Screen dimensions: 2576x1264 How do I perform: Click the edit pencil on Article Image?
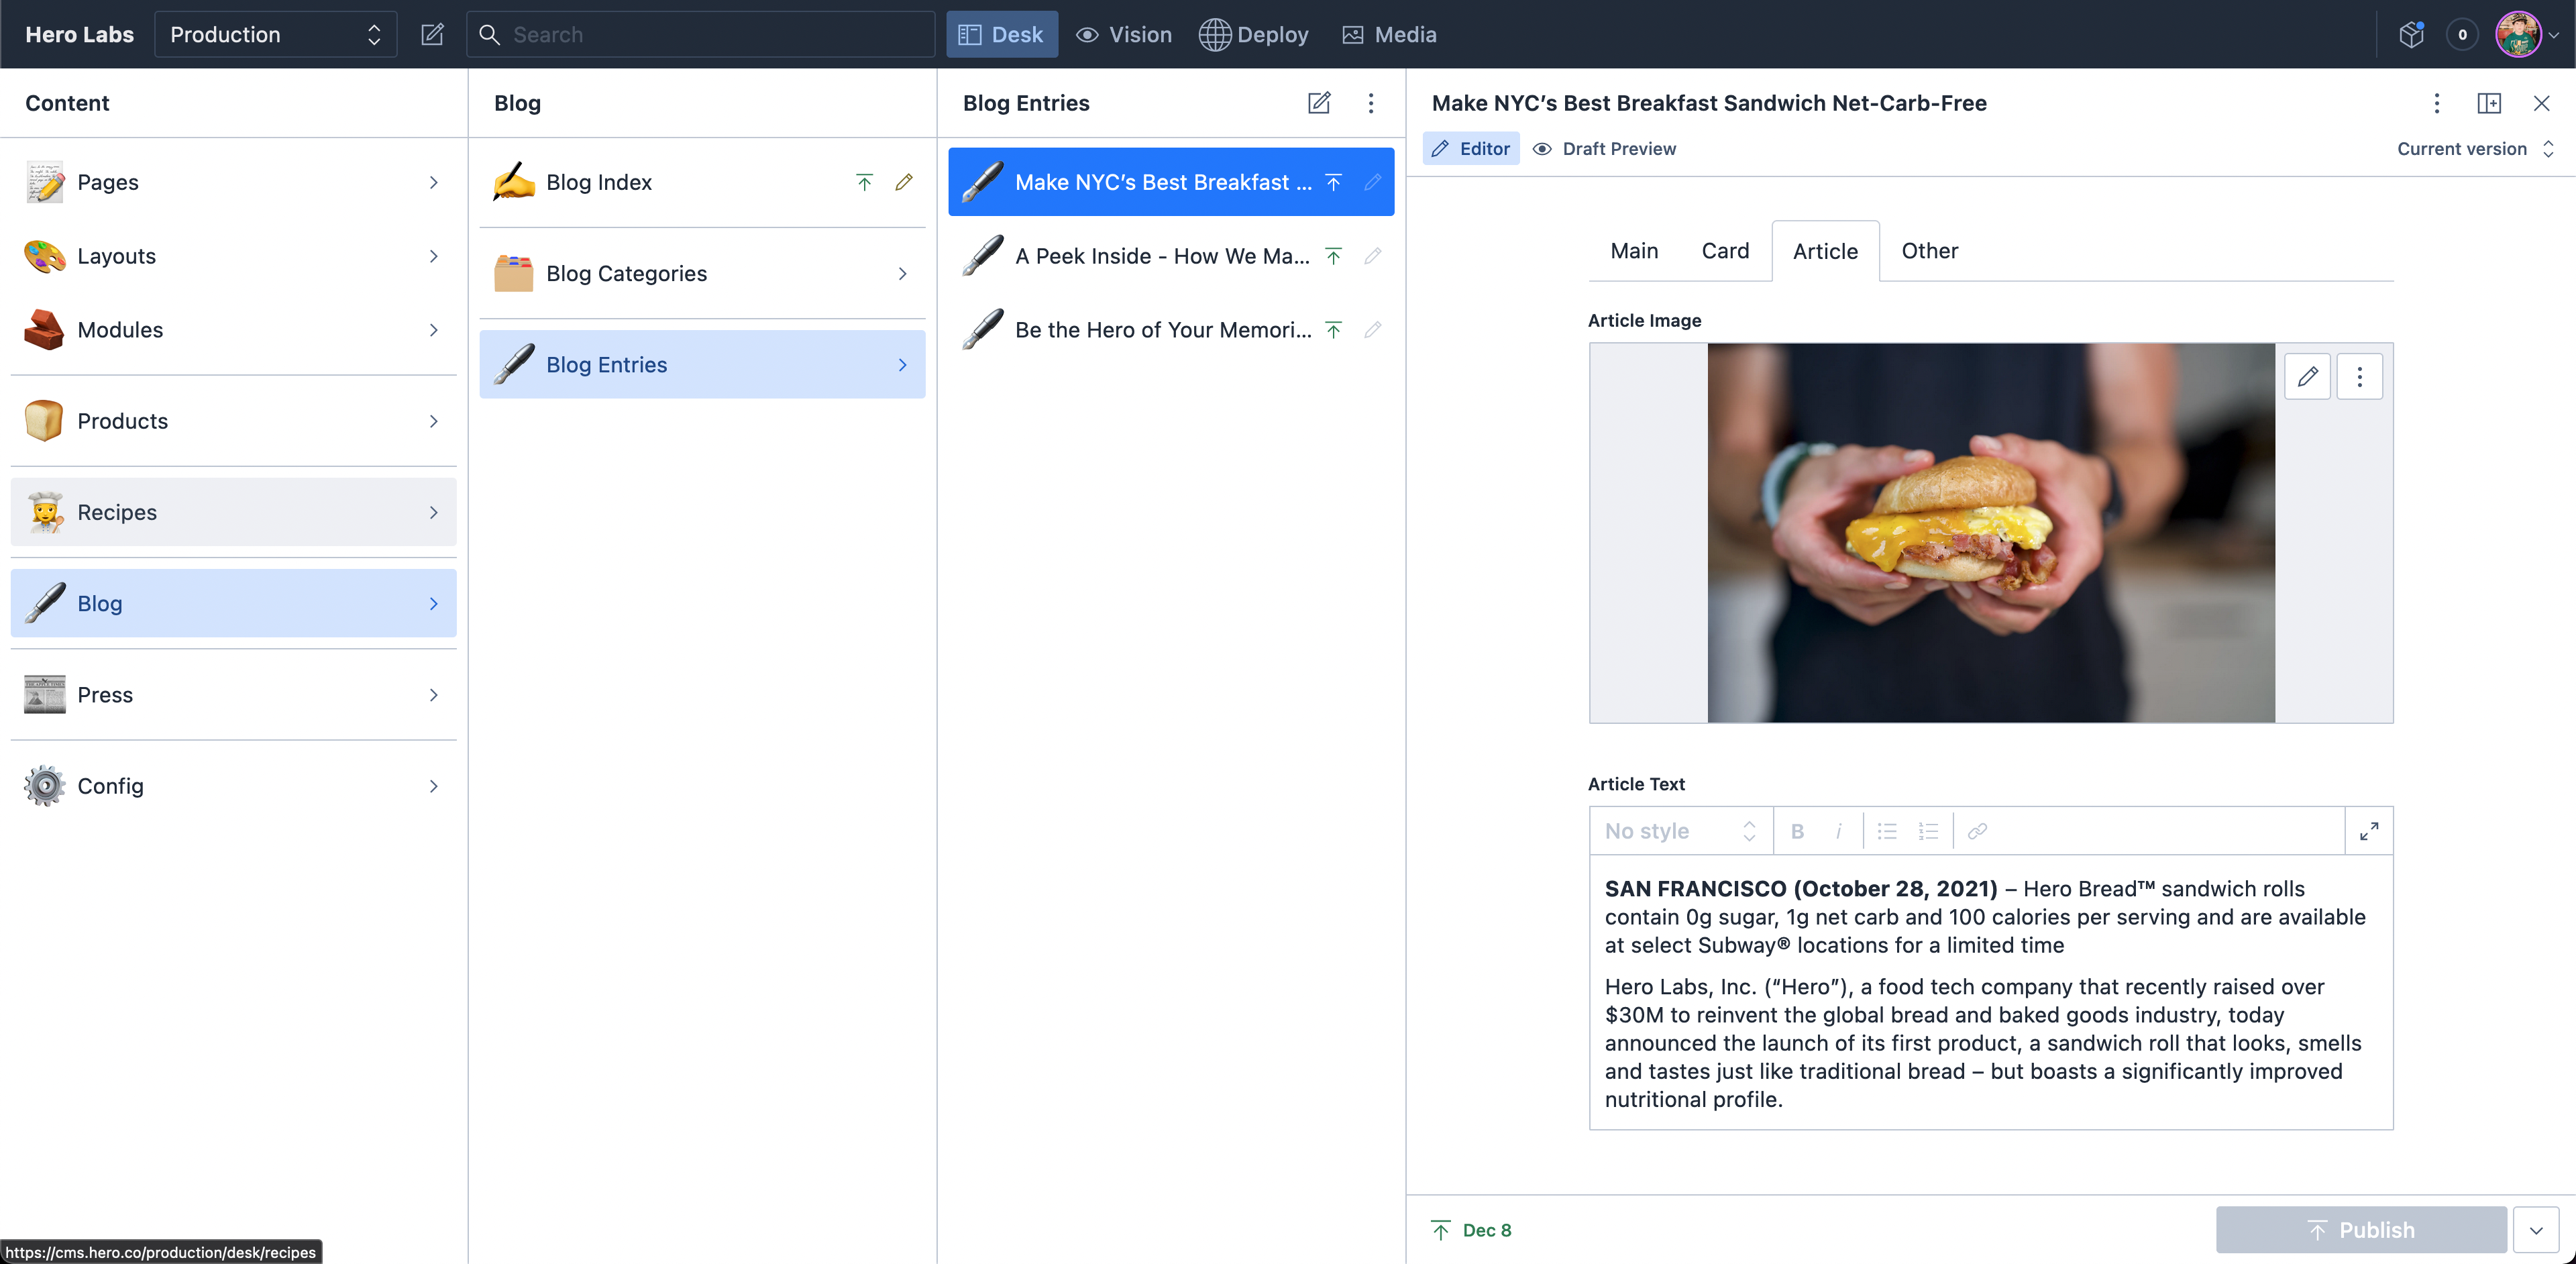pos(2307,377)
